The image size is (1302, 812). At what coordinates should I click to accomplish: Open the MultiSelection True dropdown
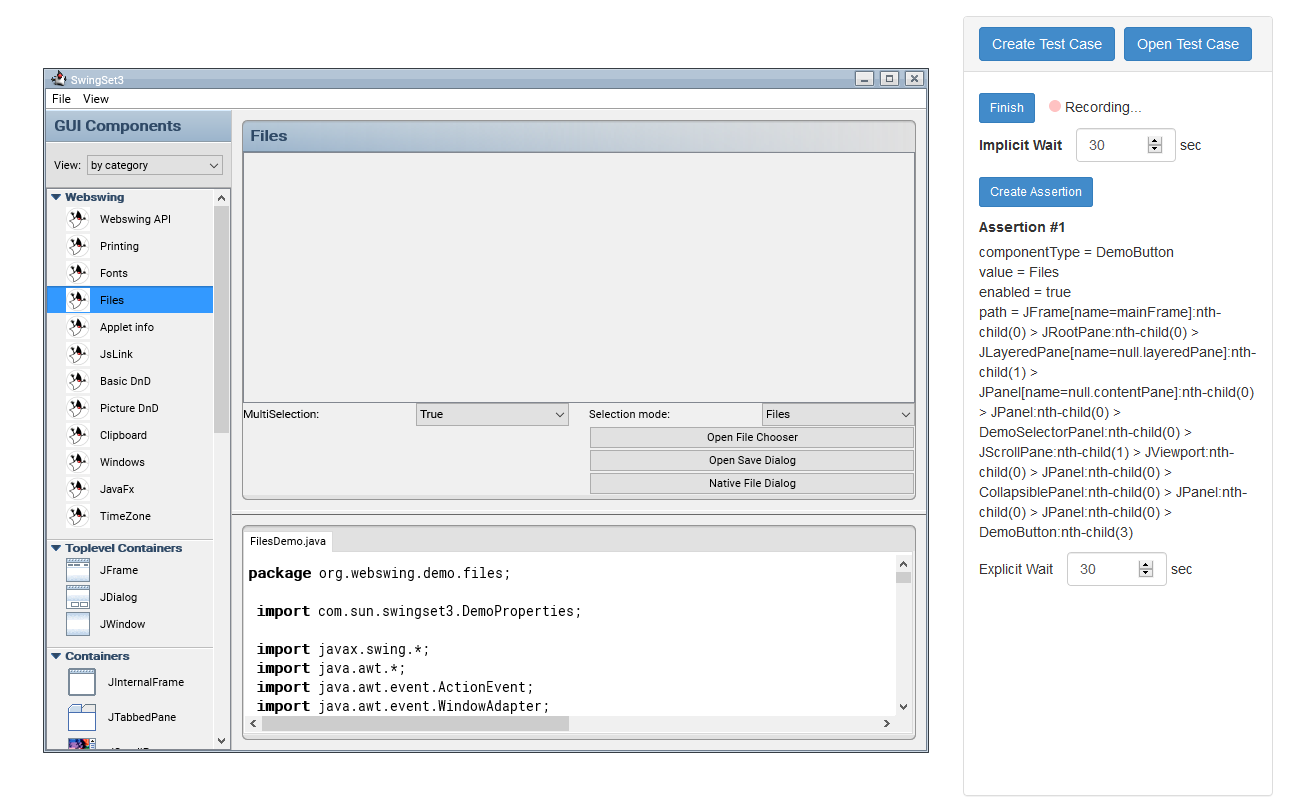tap(492, 414)
